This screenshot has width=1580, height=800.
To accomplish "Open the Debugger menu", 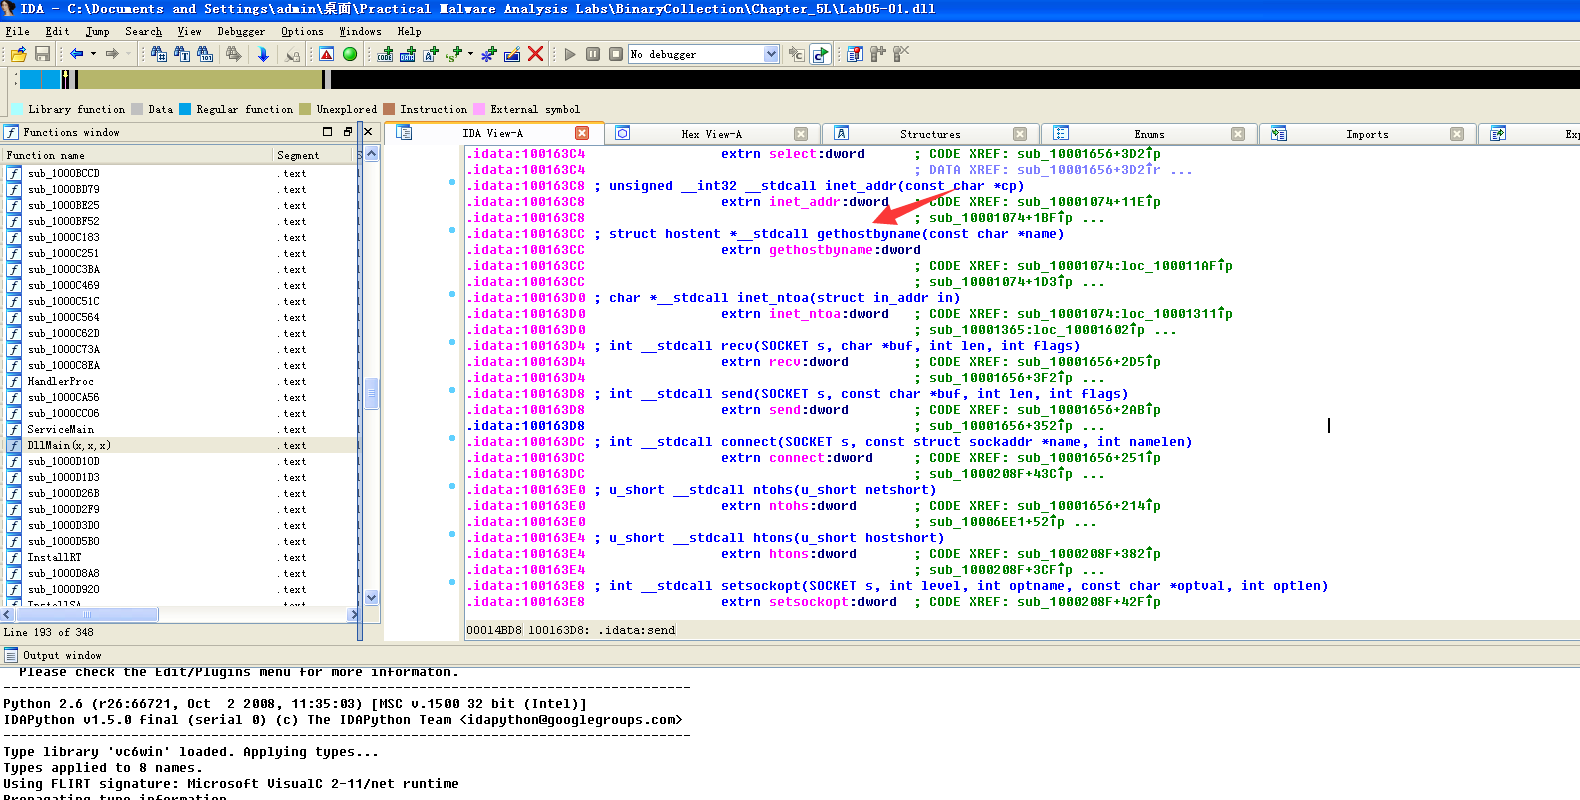I will [x=241, y=31].
